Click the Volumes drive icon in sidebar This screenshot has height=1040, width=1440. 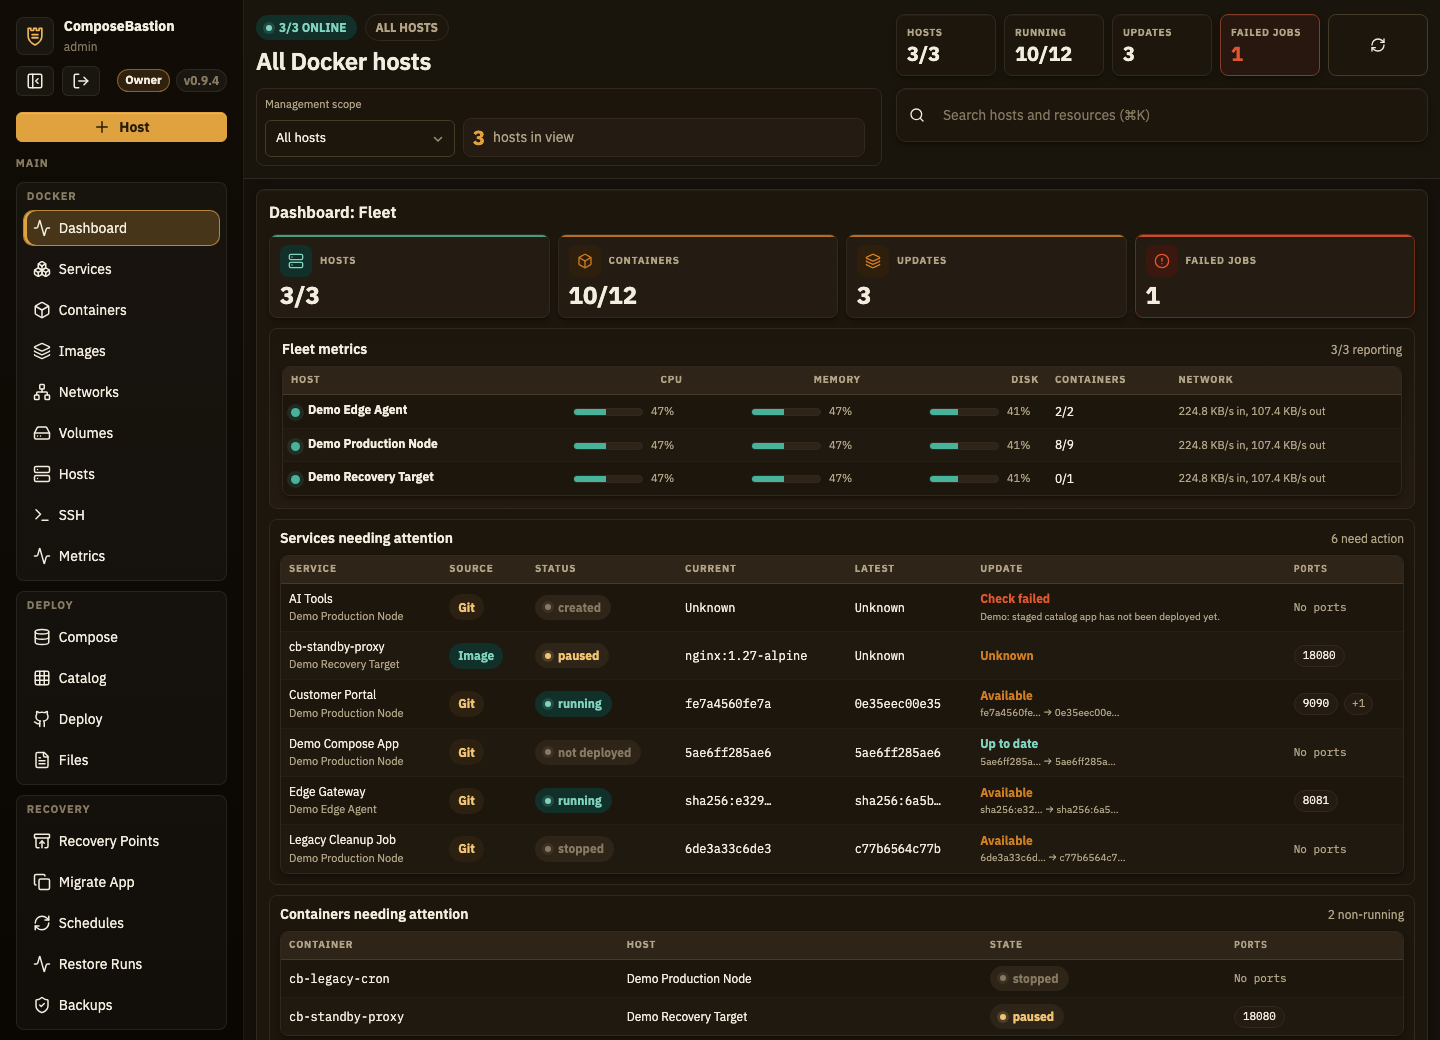coord(42,433)
